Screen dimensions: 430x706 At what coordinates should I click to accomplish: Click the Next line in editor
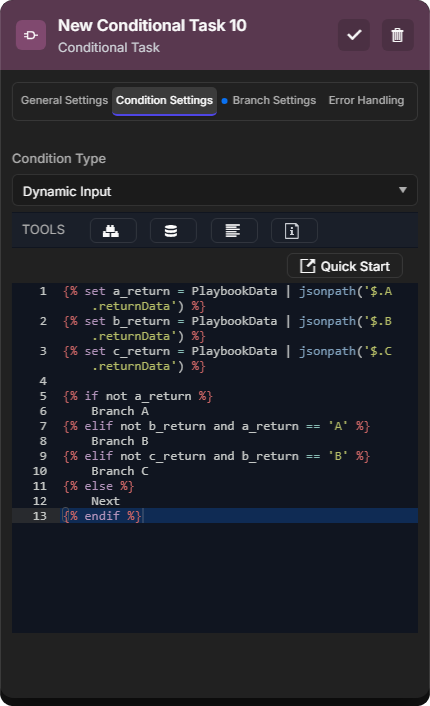pos(105,501)
